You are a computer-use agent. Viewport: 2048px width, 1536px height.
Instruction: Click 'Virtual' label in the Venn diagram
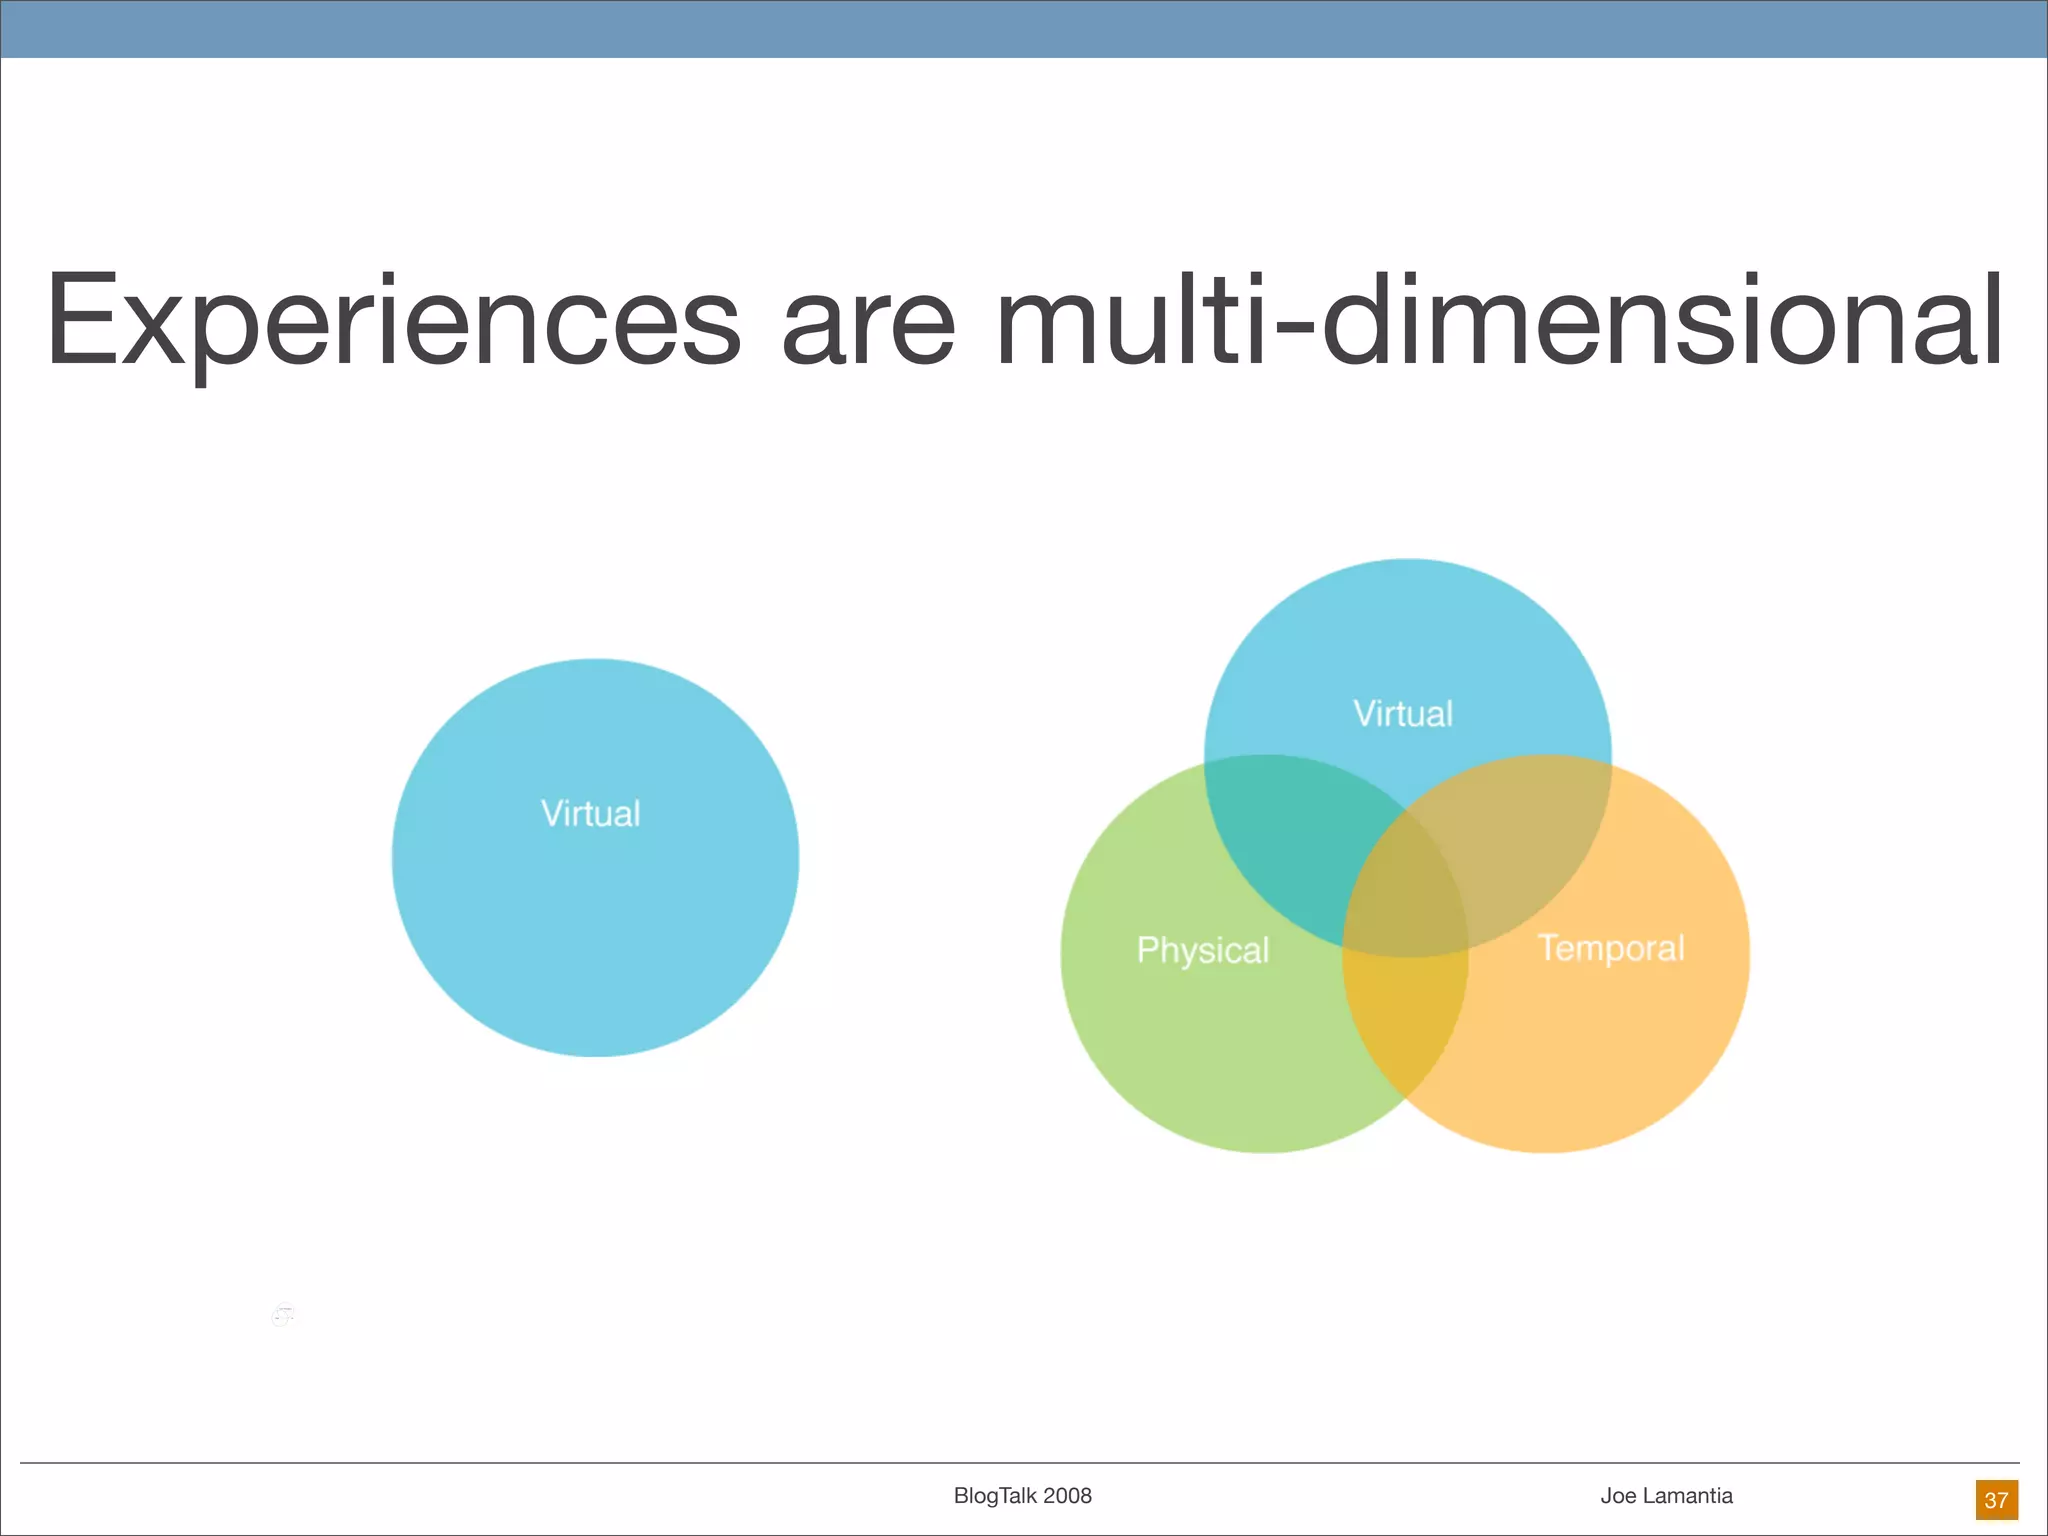tap(1402, 714)
